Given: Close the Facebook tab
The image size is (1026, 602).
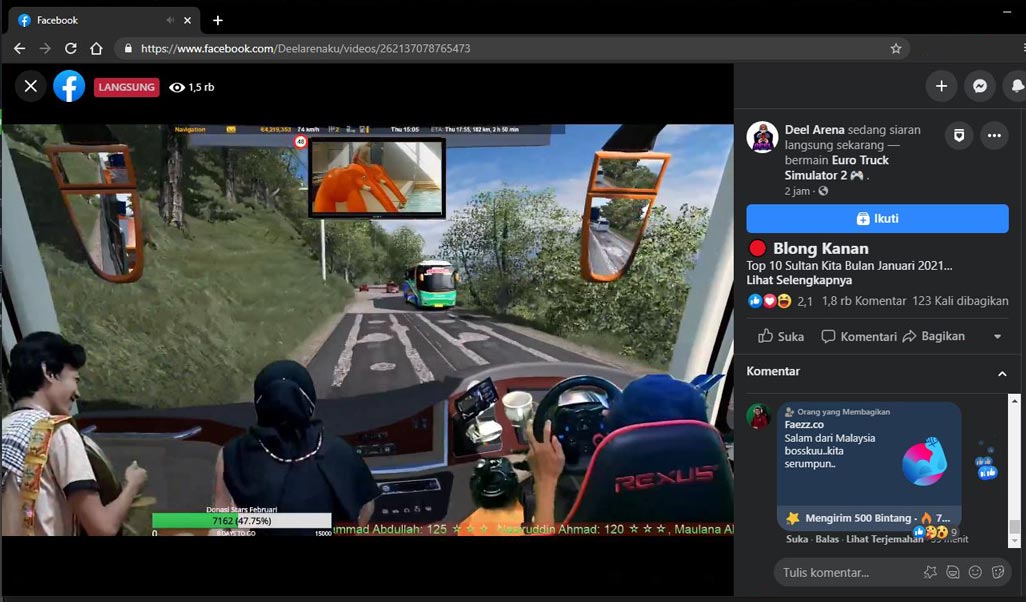Looking at the screenshot, I should [x=187, y=20].
